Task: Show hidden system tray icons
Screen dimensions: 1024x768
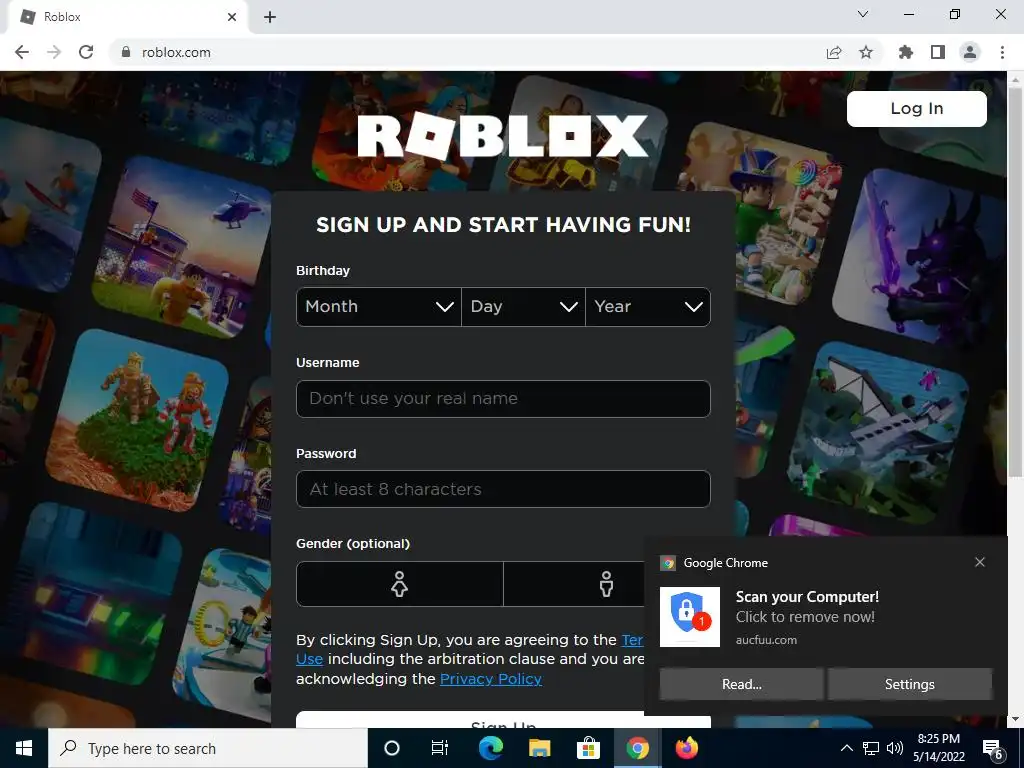Action: click(846, 748)
